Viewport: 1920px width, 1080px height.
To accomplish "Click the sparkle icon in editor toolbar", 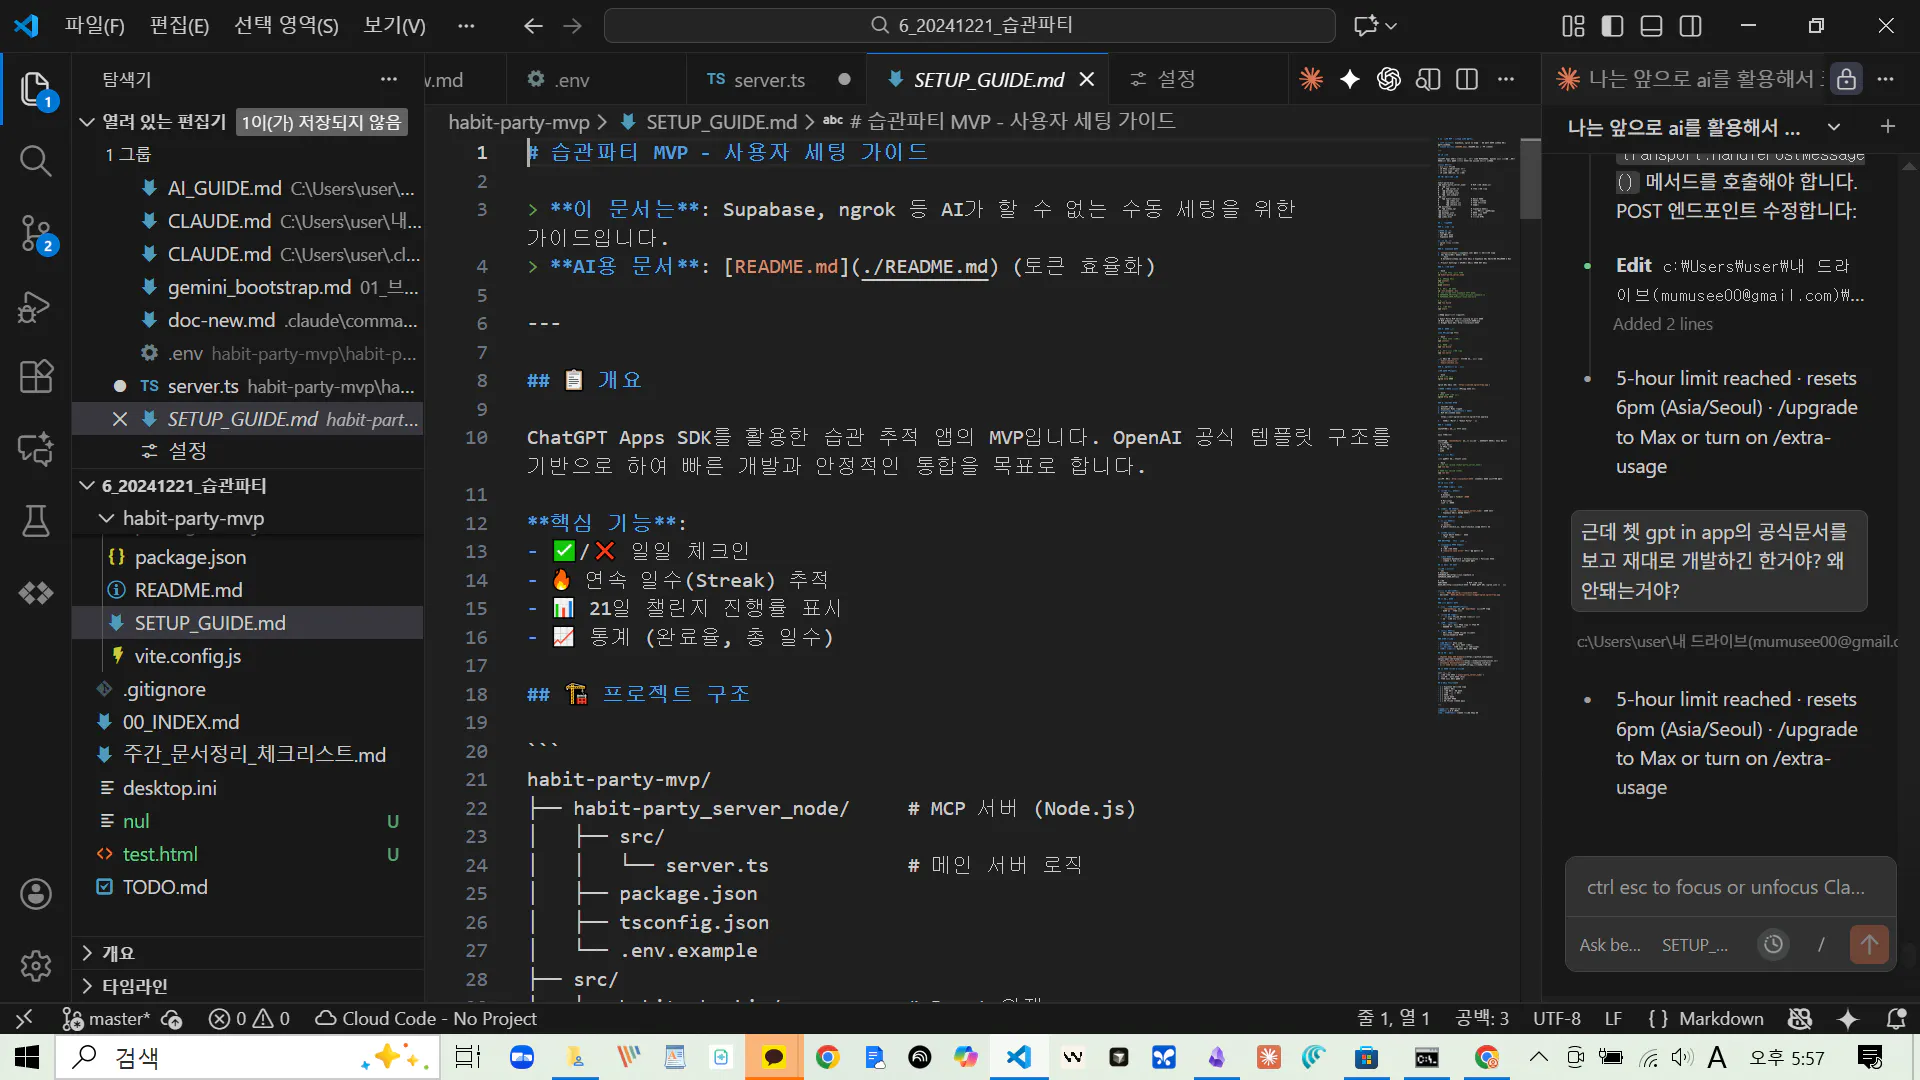I will pos(1350,79).
